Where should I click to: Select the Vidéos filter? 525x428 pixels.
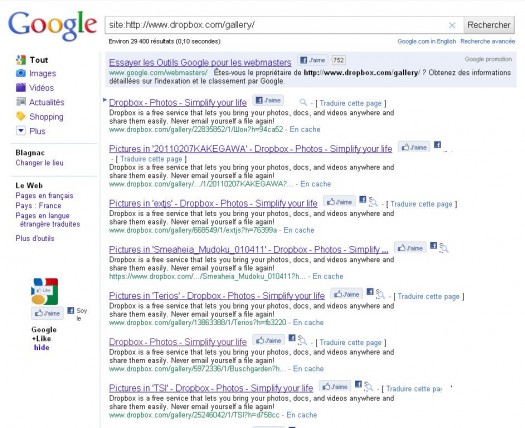[x=42, y=88]
